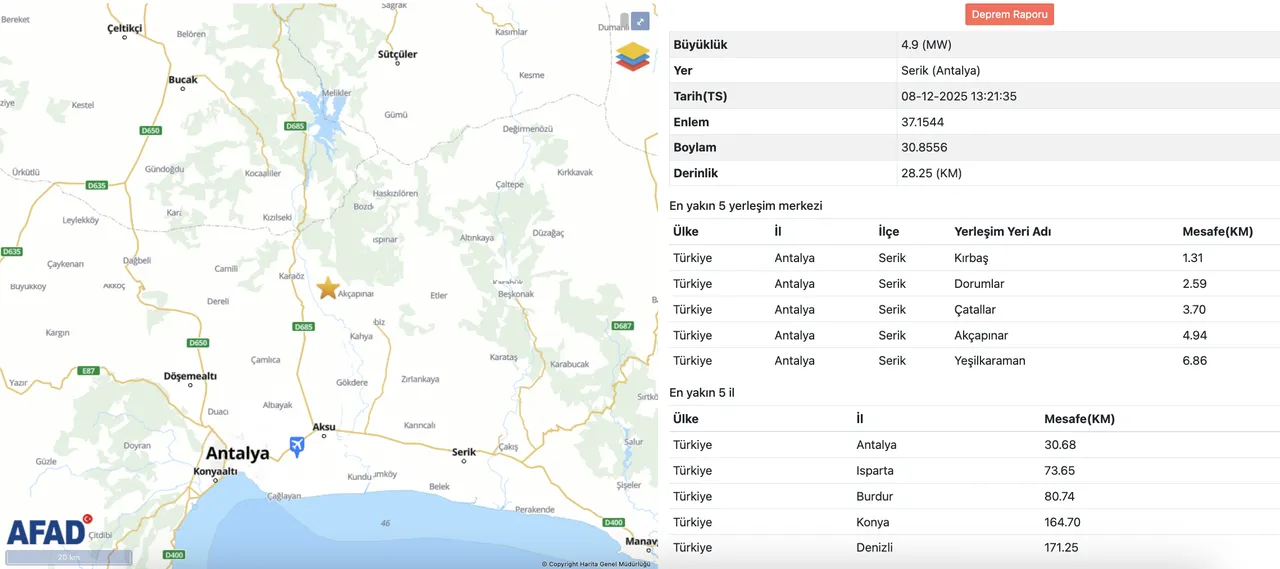
Task: Click the Isparta distance value 73.65
Action: (x=1060, y=470)
